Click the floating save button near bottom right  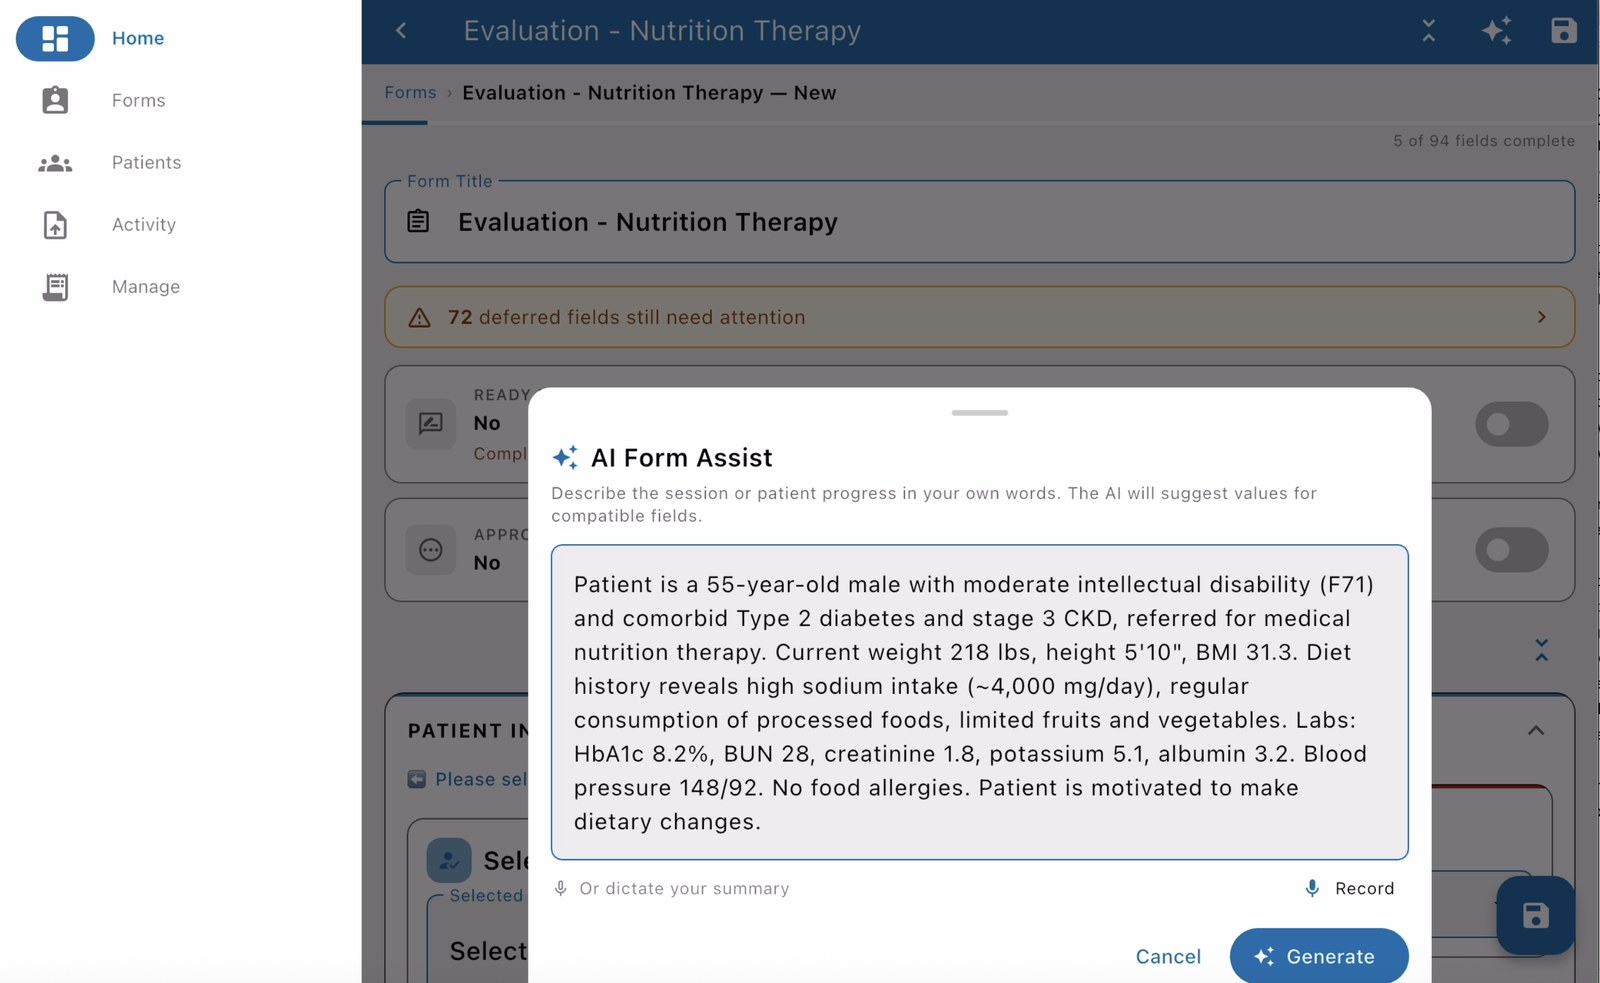pyautogui.click(x=1535, y=915)
